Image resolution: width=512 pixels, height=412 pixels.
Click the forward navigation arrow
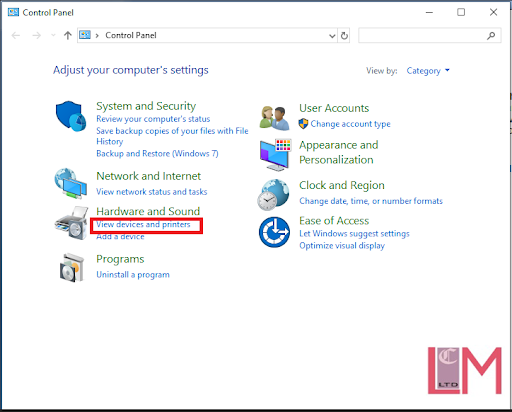37,35
